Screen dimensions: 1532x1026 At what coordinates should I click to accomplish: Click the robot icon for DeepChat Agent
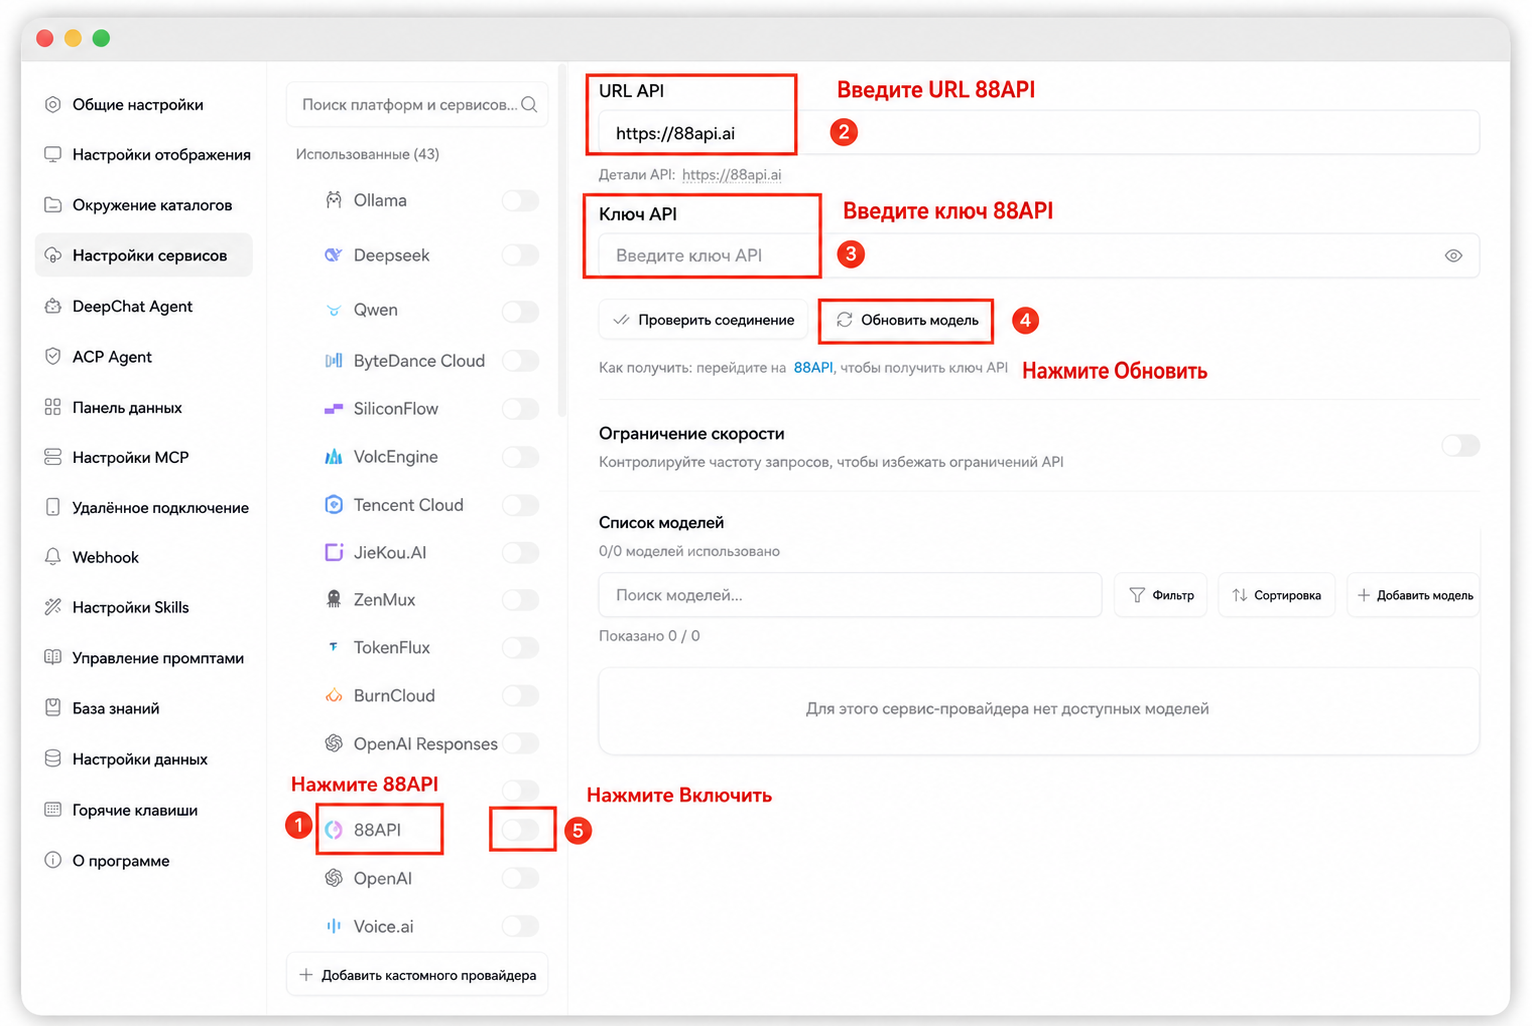[x=53, y=306]
